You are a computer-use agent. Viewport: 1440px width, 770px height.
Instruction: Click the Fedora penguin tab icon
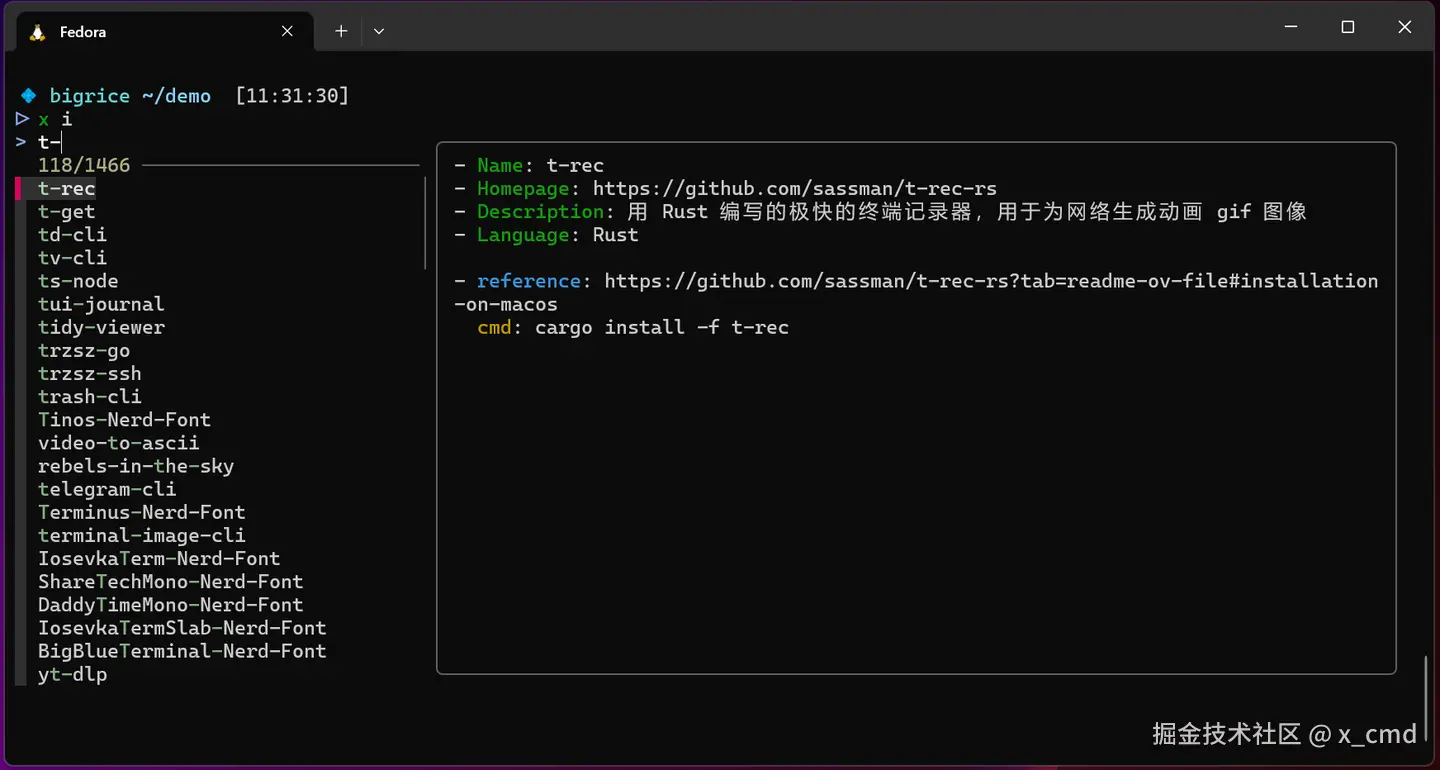(x=38, y=32)
